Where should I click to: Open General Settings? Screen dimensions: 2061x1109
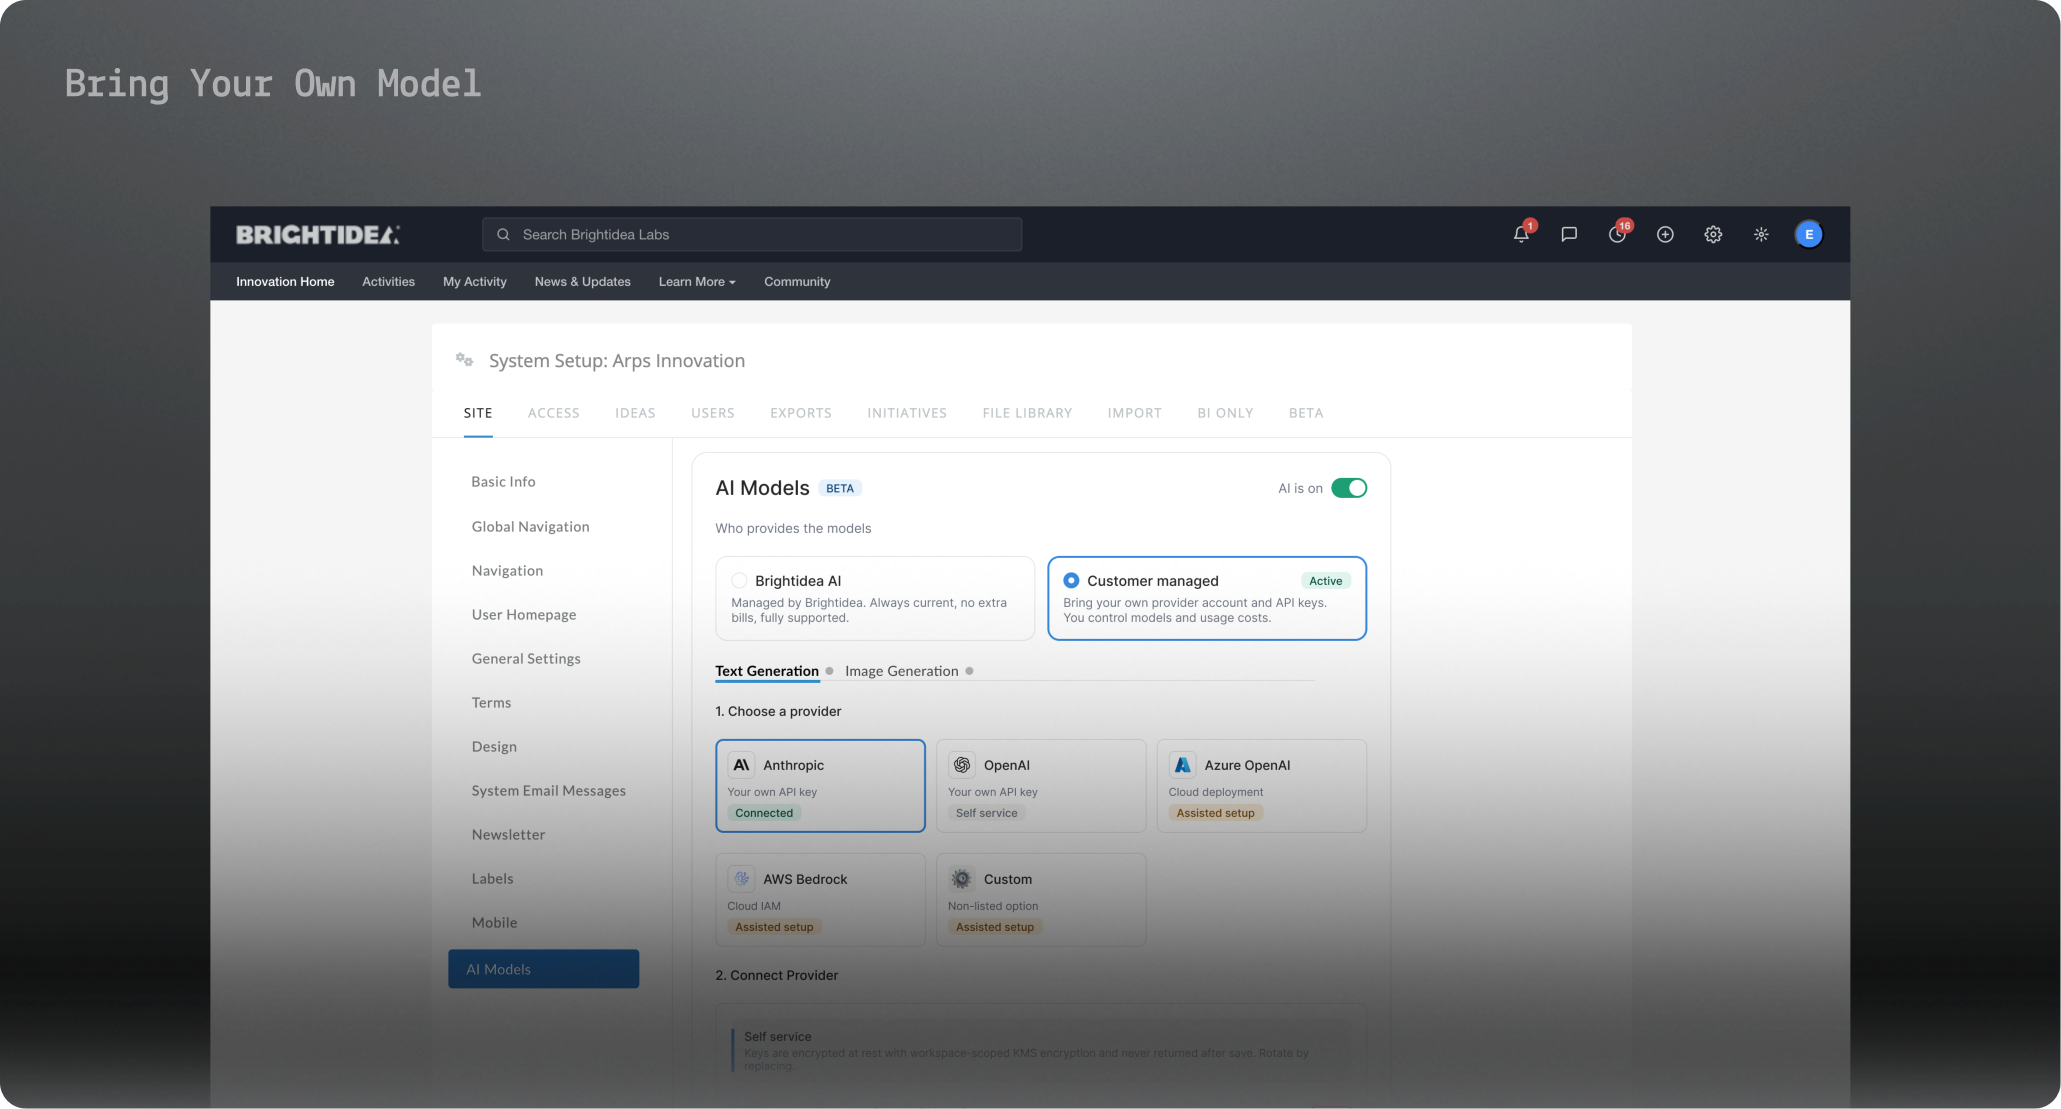[526, 659]
